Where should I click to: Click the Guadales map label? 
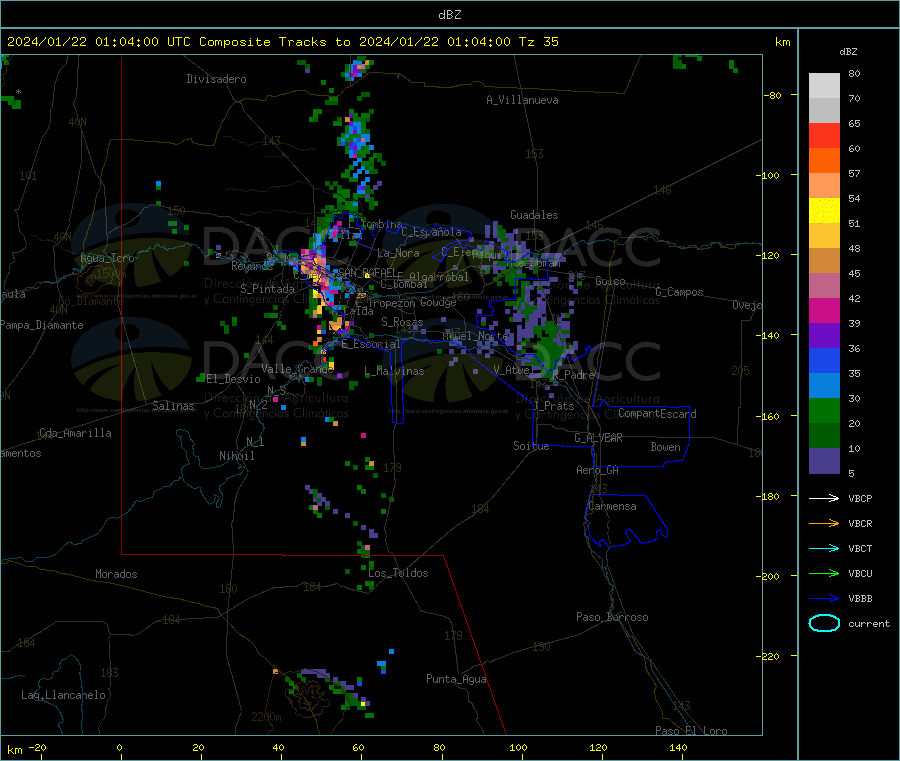tap(534, 215)
